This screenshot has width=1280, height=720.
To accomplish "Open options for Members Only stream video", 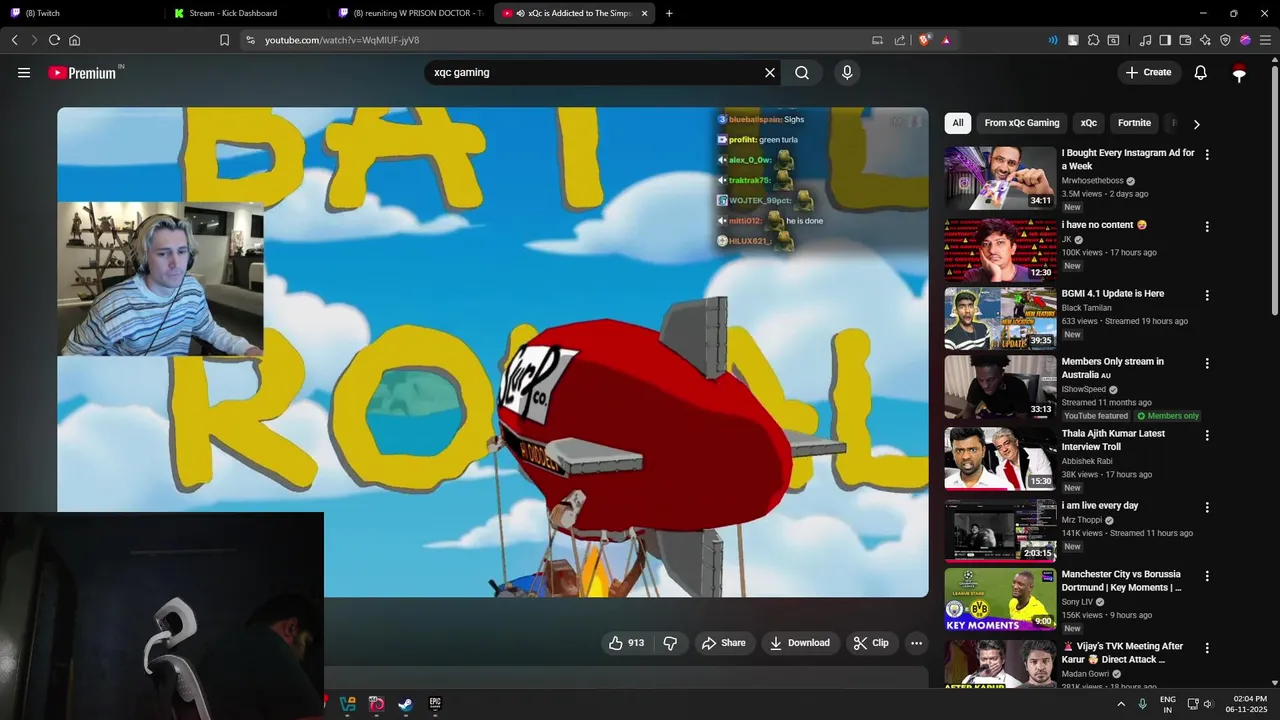I will (1207, 364).
